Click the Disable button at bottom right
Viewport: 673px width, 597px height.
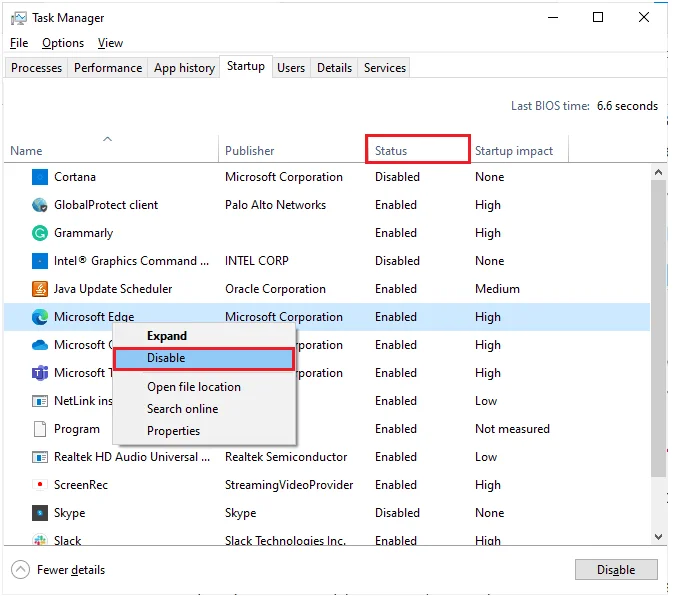click(x=616, y=570)
